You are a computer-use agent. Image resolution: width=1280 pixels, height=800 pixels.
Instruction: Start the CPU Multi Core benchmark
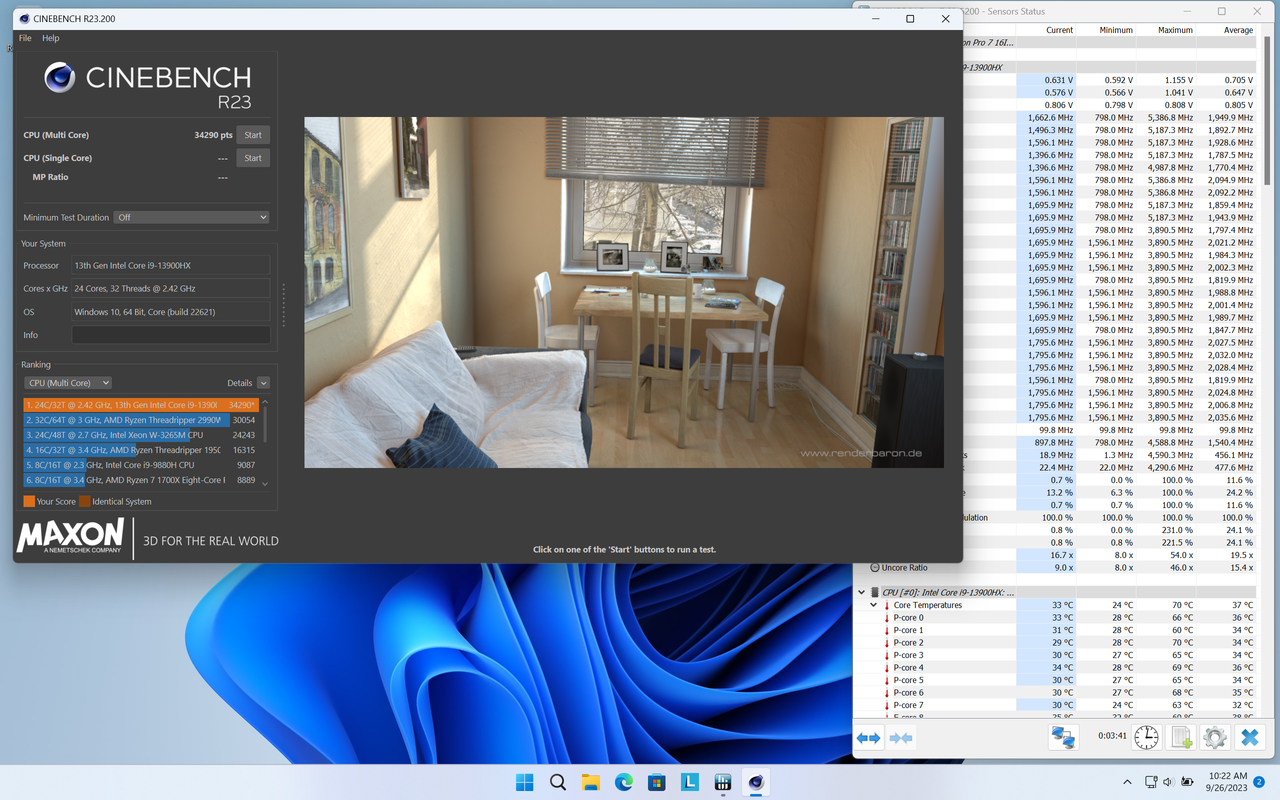[x=252, y=134]
